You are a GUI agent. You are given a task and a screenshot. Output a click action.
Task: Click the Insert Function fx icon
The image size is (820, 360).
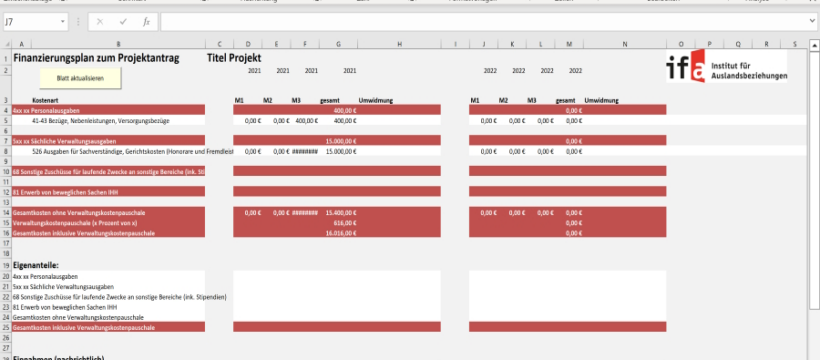coord(146,22)
